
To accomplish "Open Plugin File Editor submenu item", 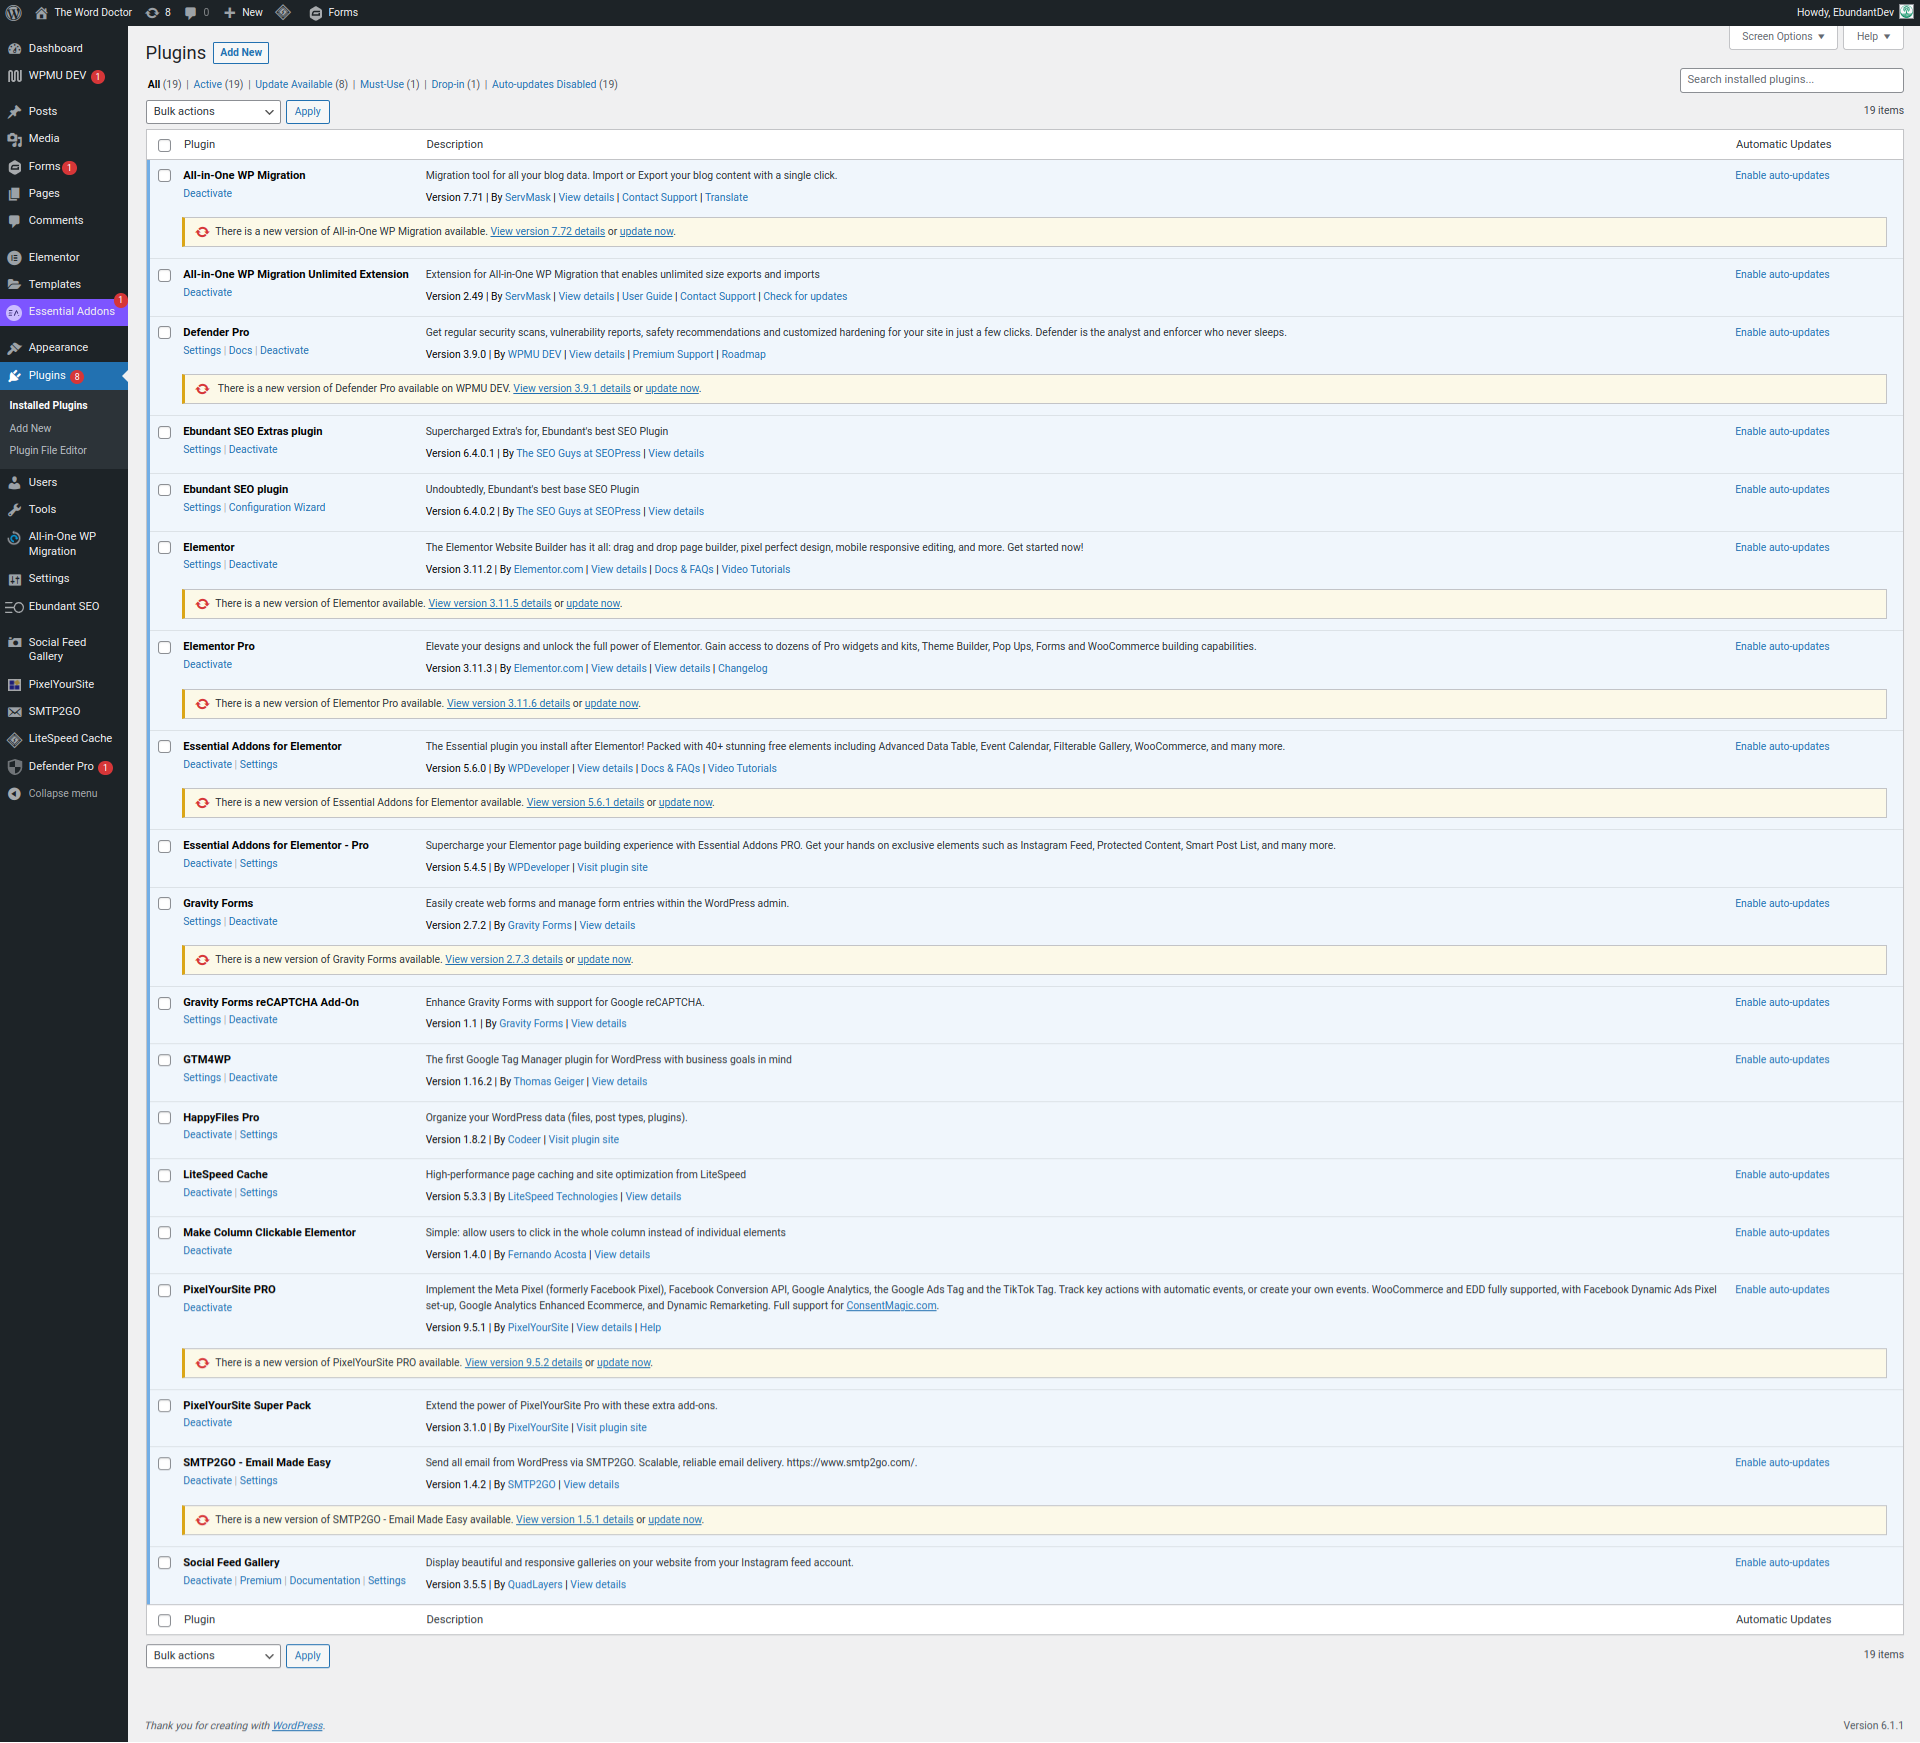I will [x=48, y=451].
